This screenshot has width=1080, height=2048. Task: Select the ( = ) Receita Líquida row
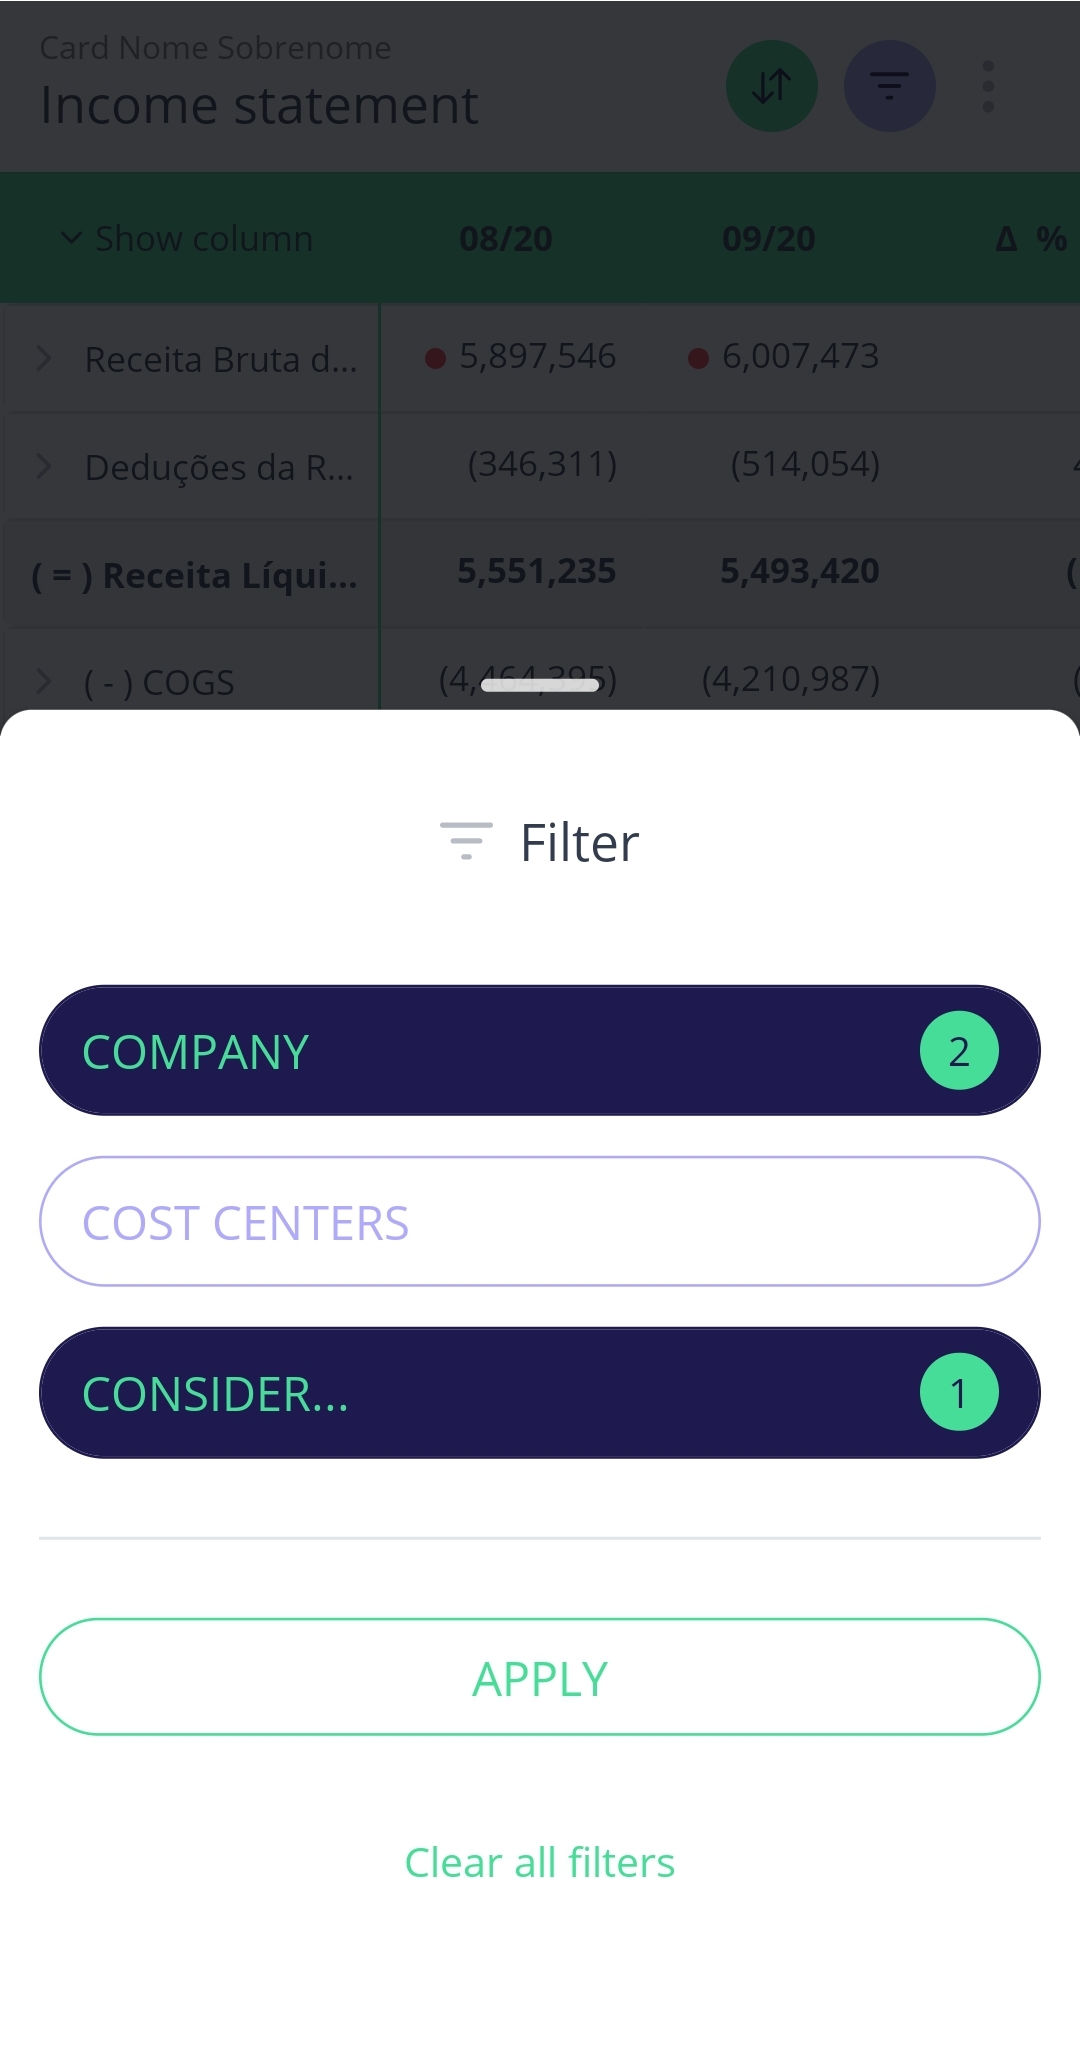click(193, 573)
